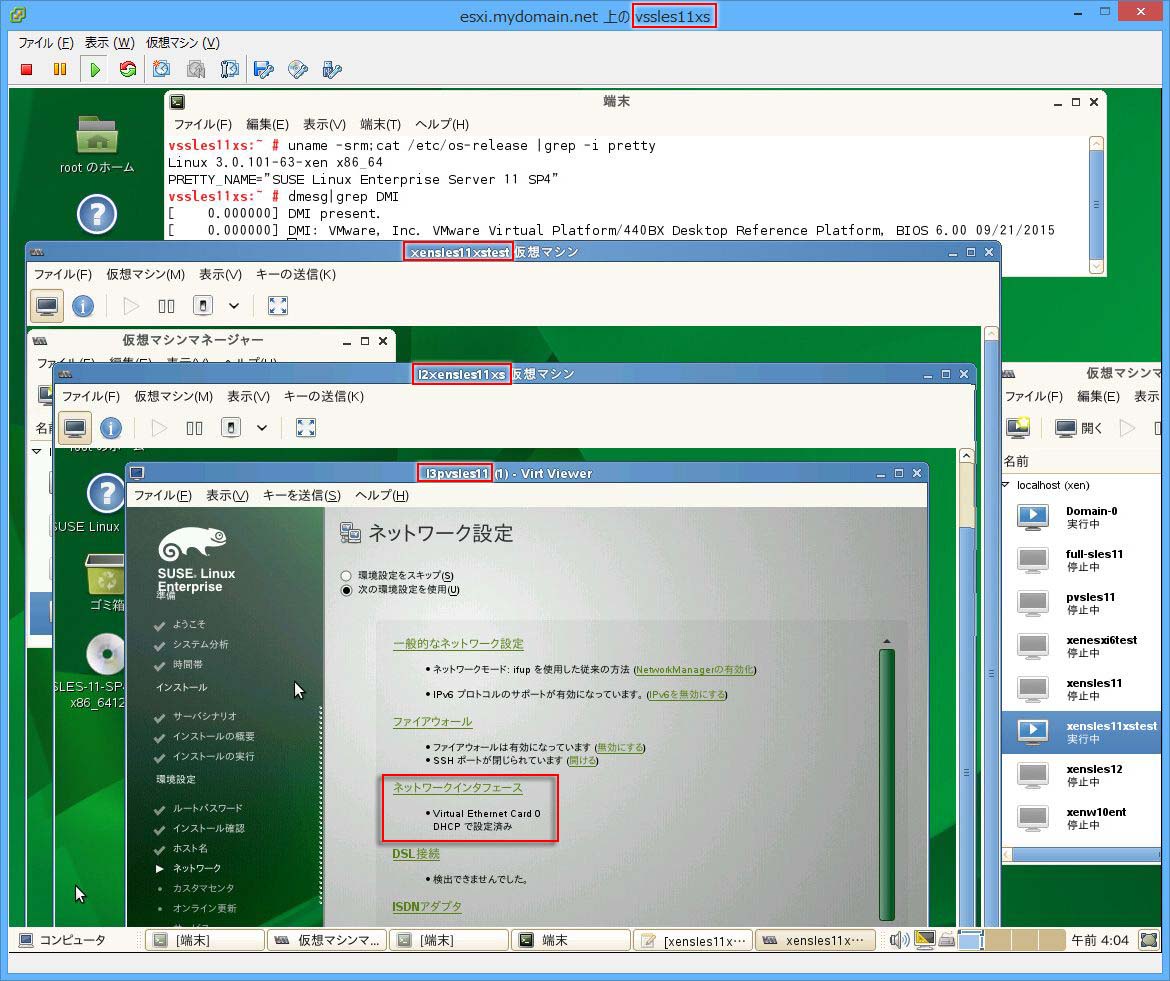Open the ネットワークインタフェース link
Viewport: 1170px width, 981px height.
(x=457, y=788)
